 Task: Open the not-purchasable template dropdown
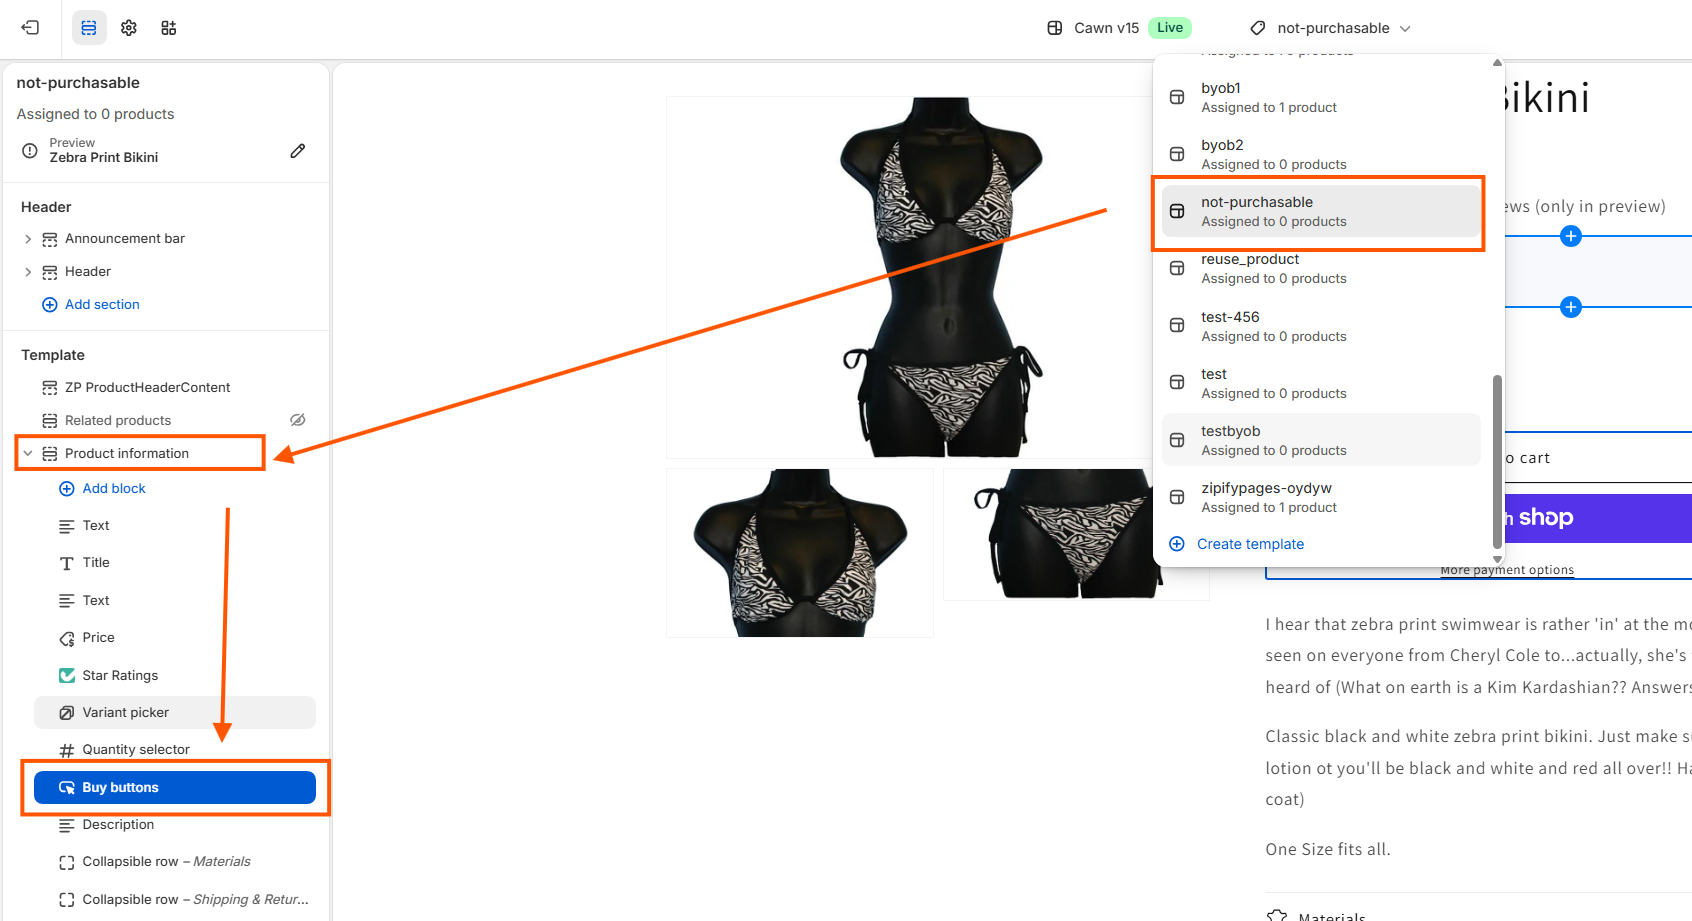(1330, 28)
